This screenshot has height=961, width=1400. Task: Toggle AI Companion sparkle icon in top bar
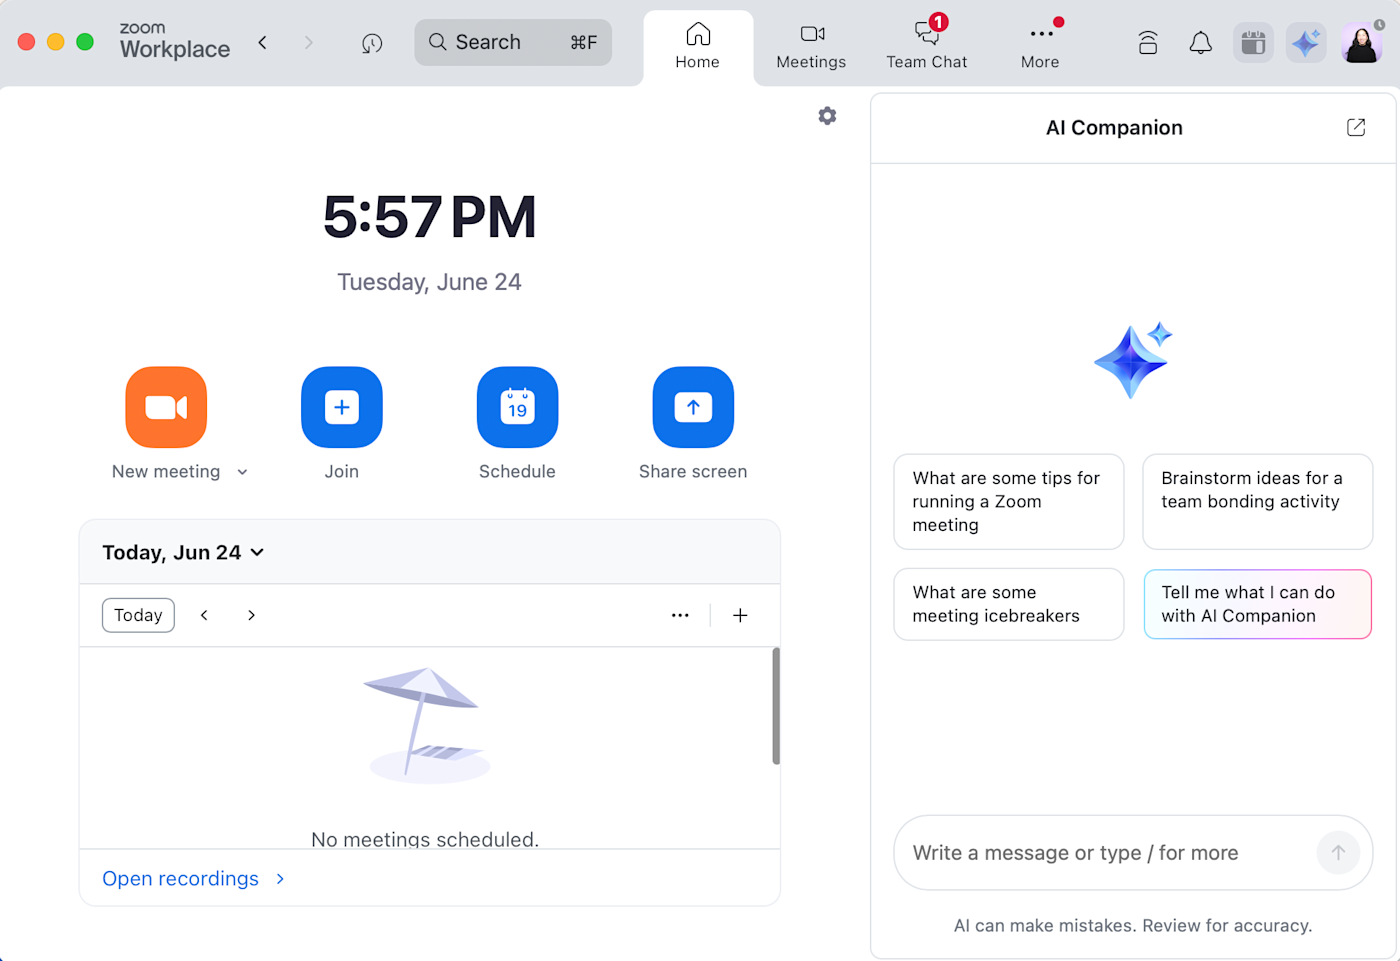tap(1306, 43)
